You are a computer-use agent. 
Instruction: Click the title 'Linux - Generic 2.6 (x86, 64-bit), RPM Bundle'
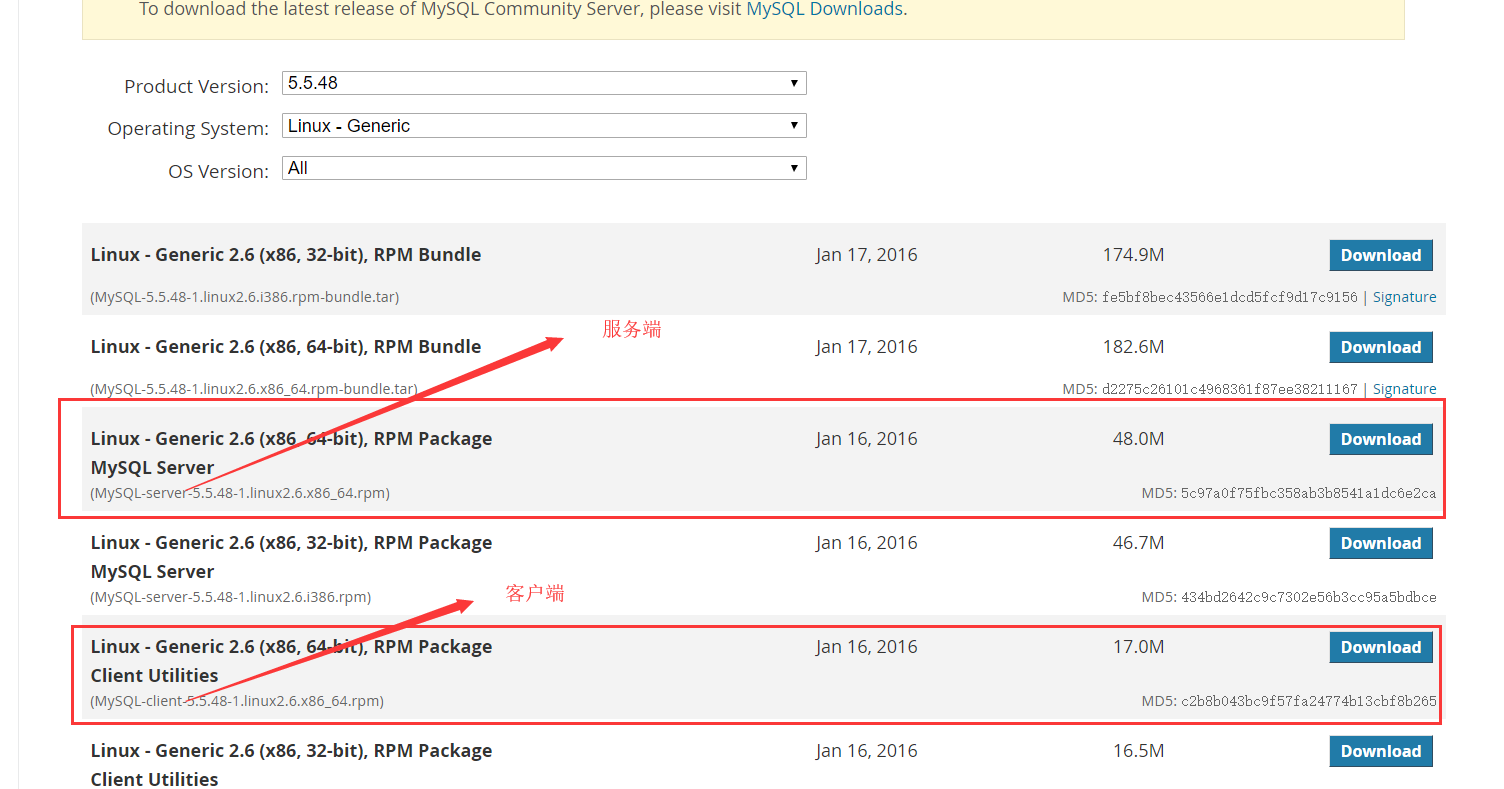tap(286, 347)
